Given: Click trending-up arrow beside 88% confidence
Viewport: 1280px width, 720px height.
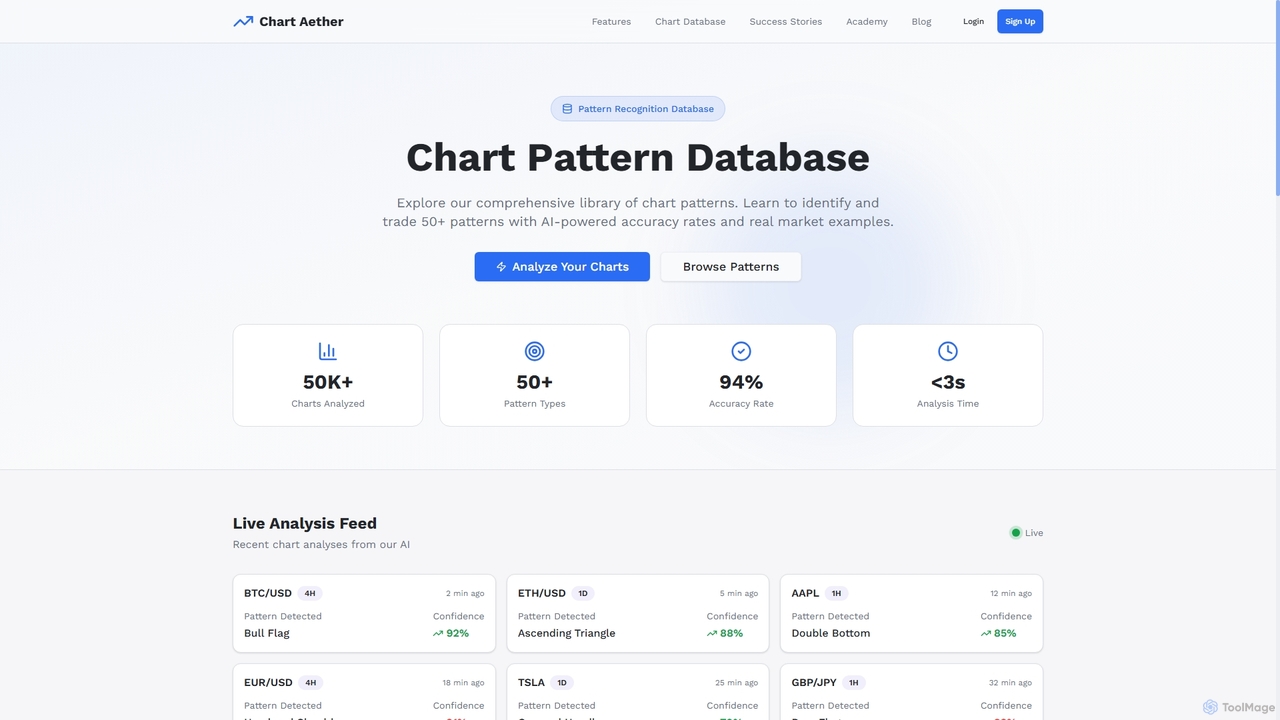Looking at the screenshot, I should point(712,633).
